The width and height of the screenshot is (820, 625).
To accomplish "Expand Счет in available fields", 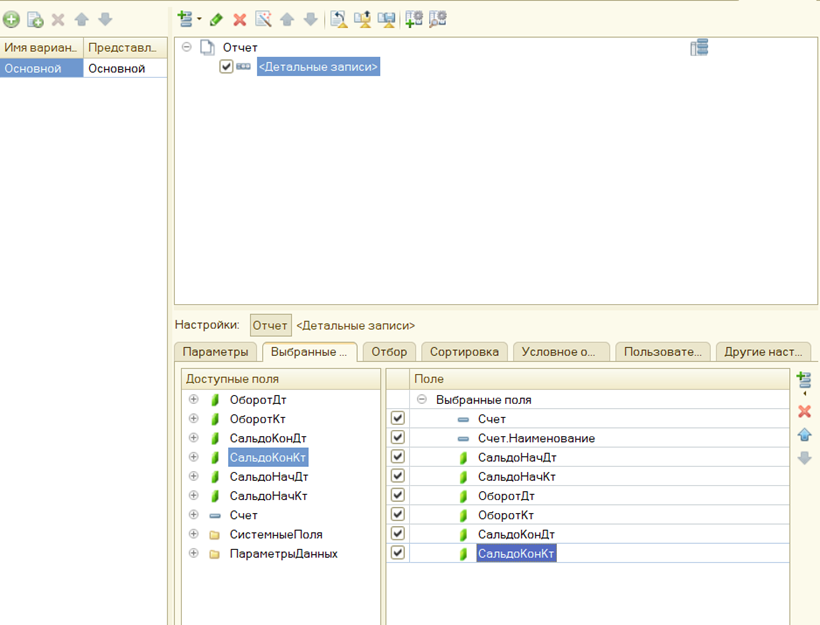I will 193,515.
